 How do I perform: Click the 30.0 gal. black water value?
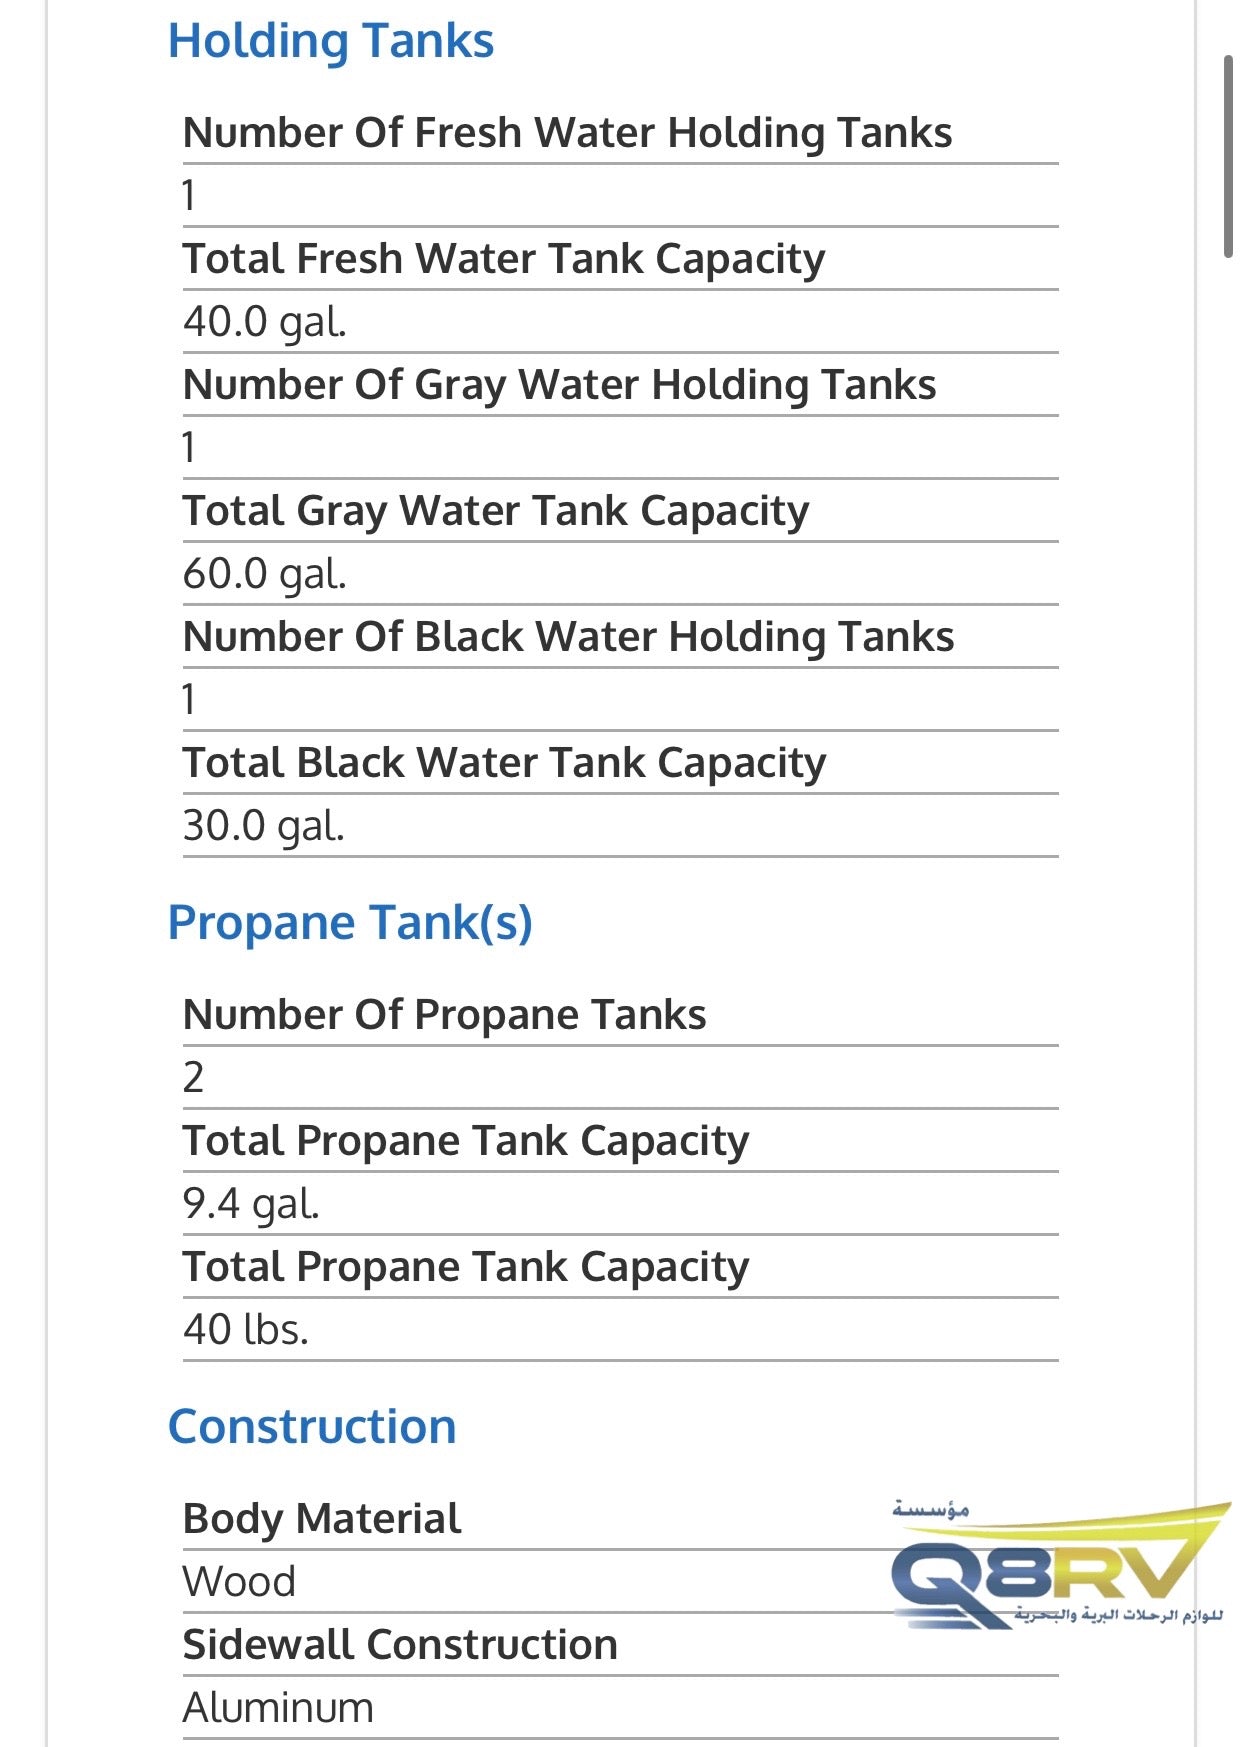click(x=264, y=826)
